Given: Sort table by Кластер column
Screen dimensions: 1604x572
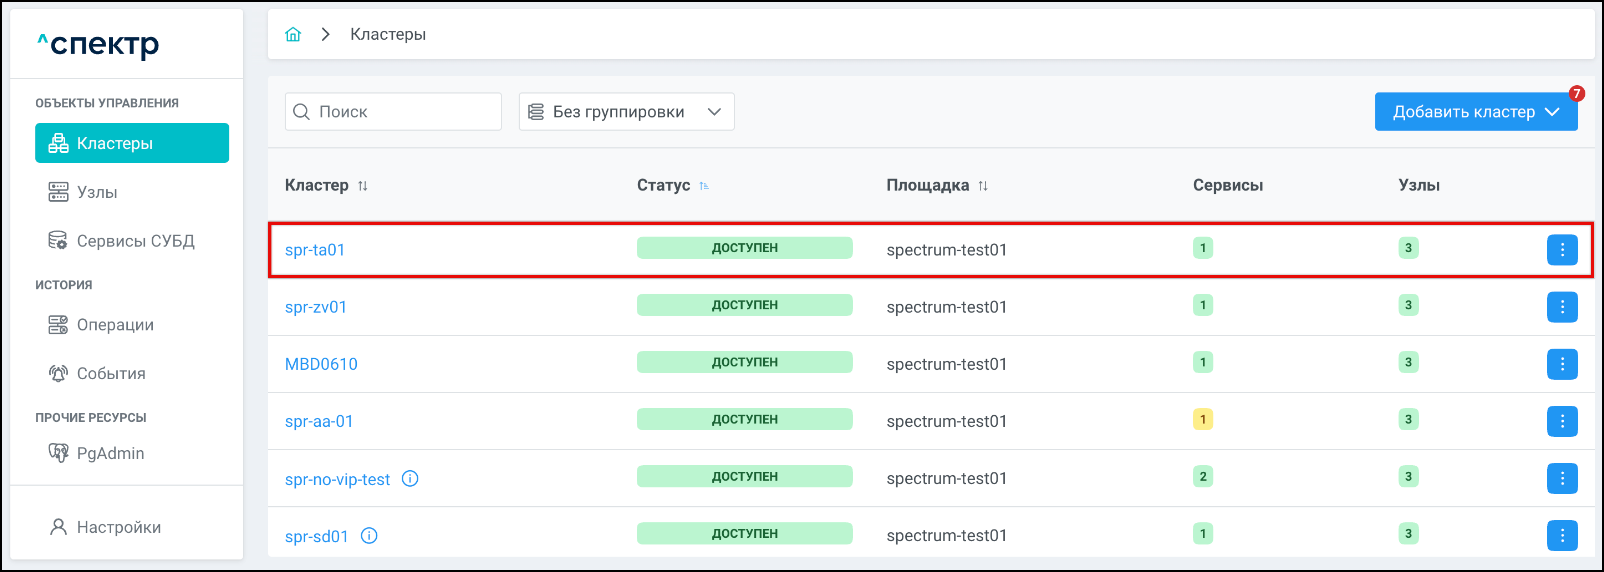Looking at the screenshot, I should [x=363, y=186].
